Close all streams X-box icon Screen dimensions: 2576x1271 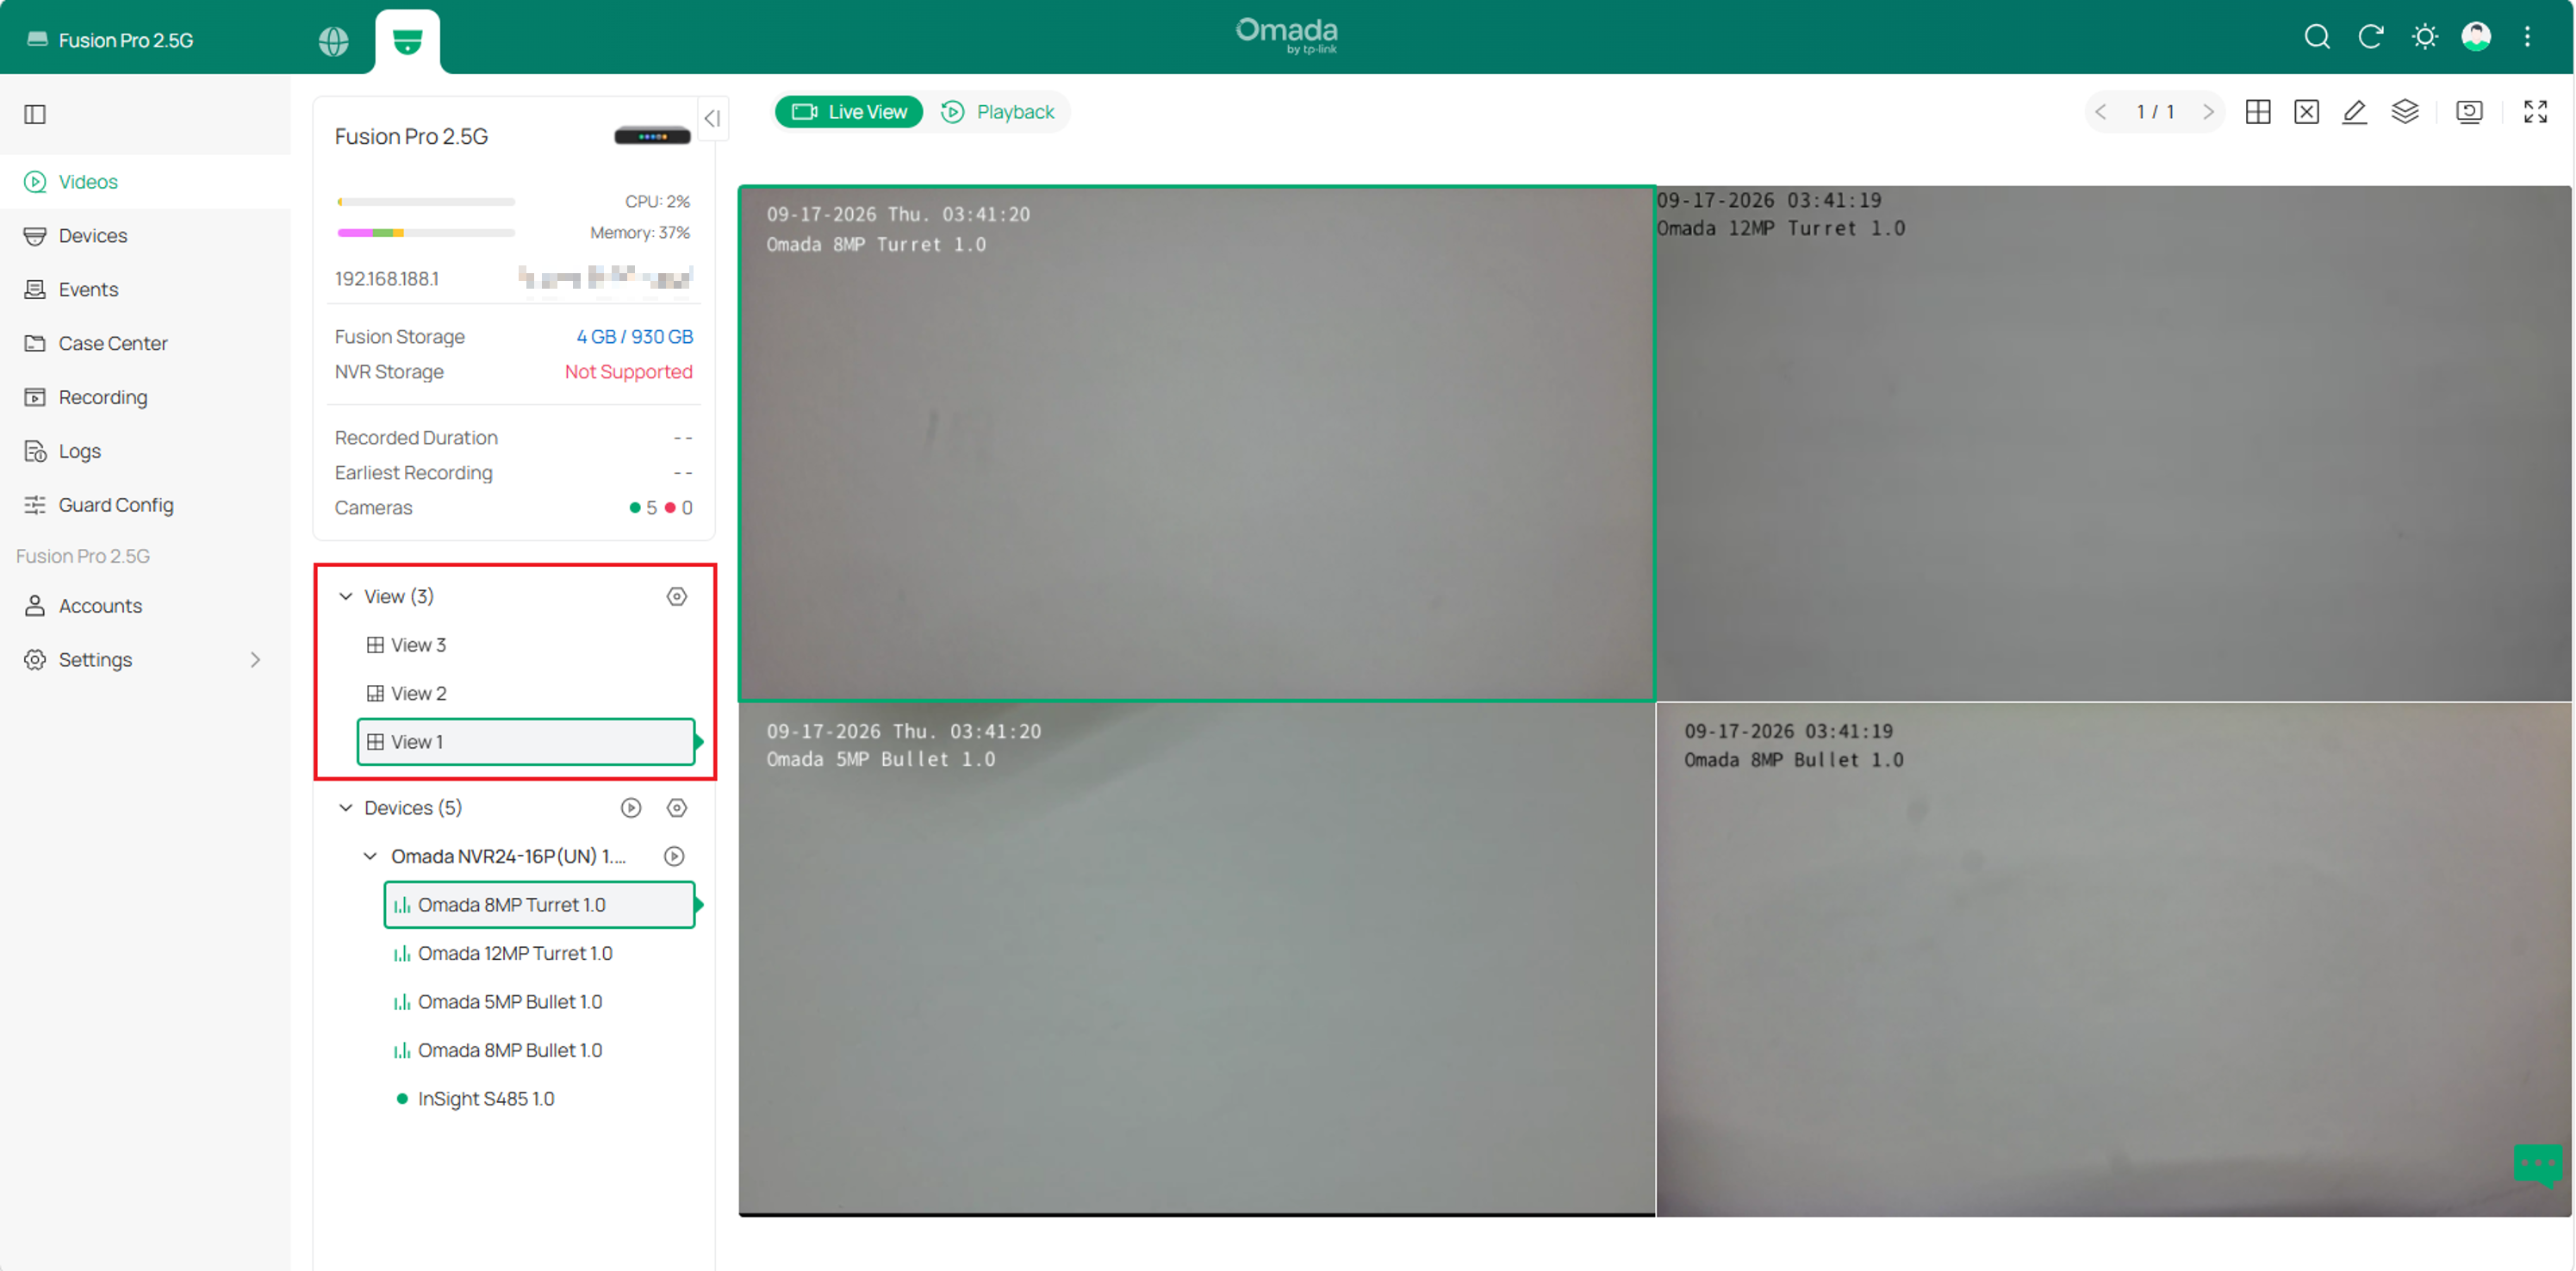coord(2306,112)
